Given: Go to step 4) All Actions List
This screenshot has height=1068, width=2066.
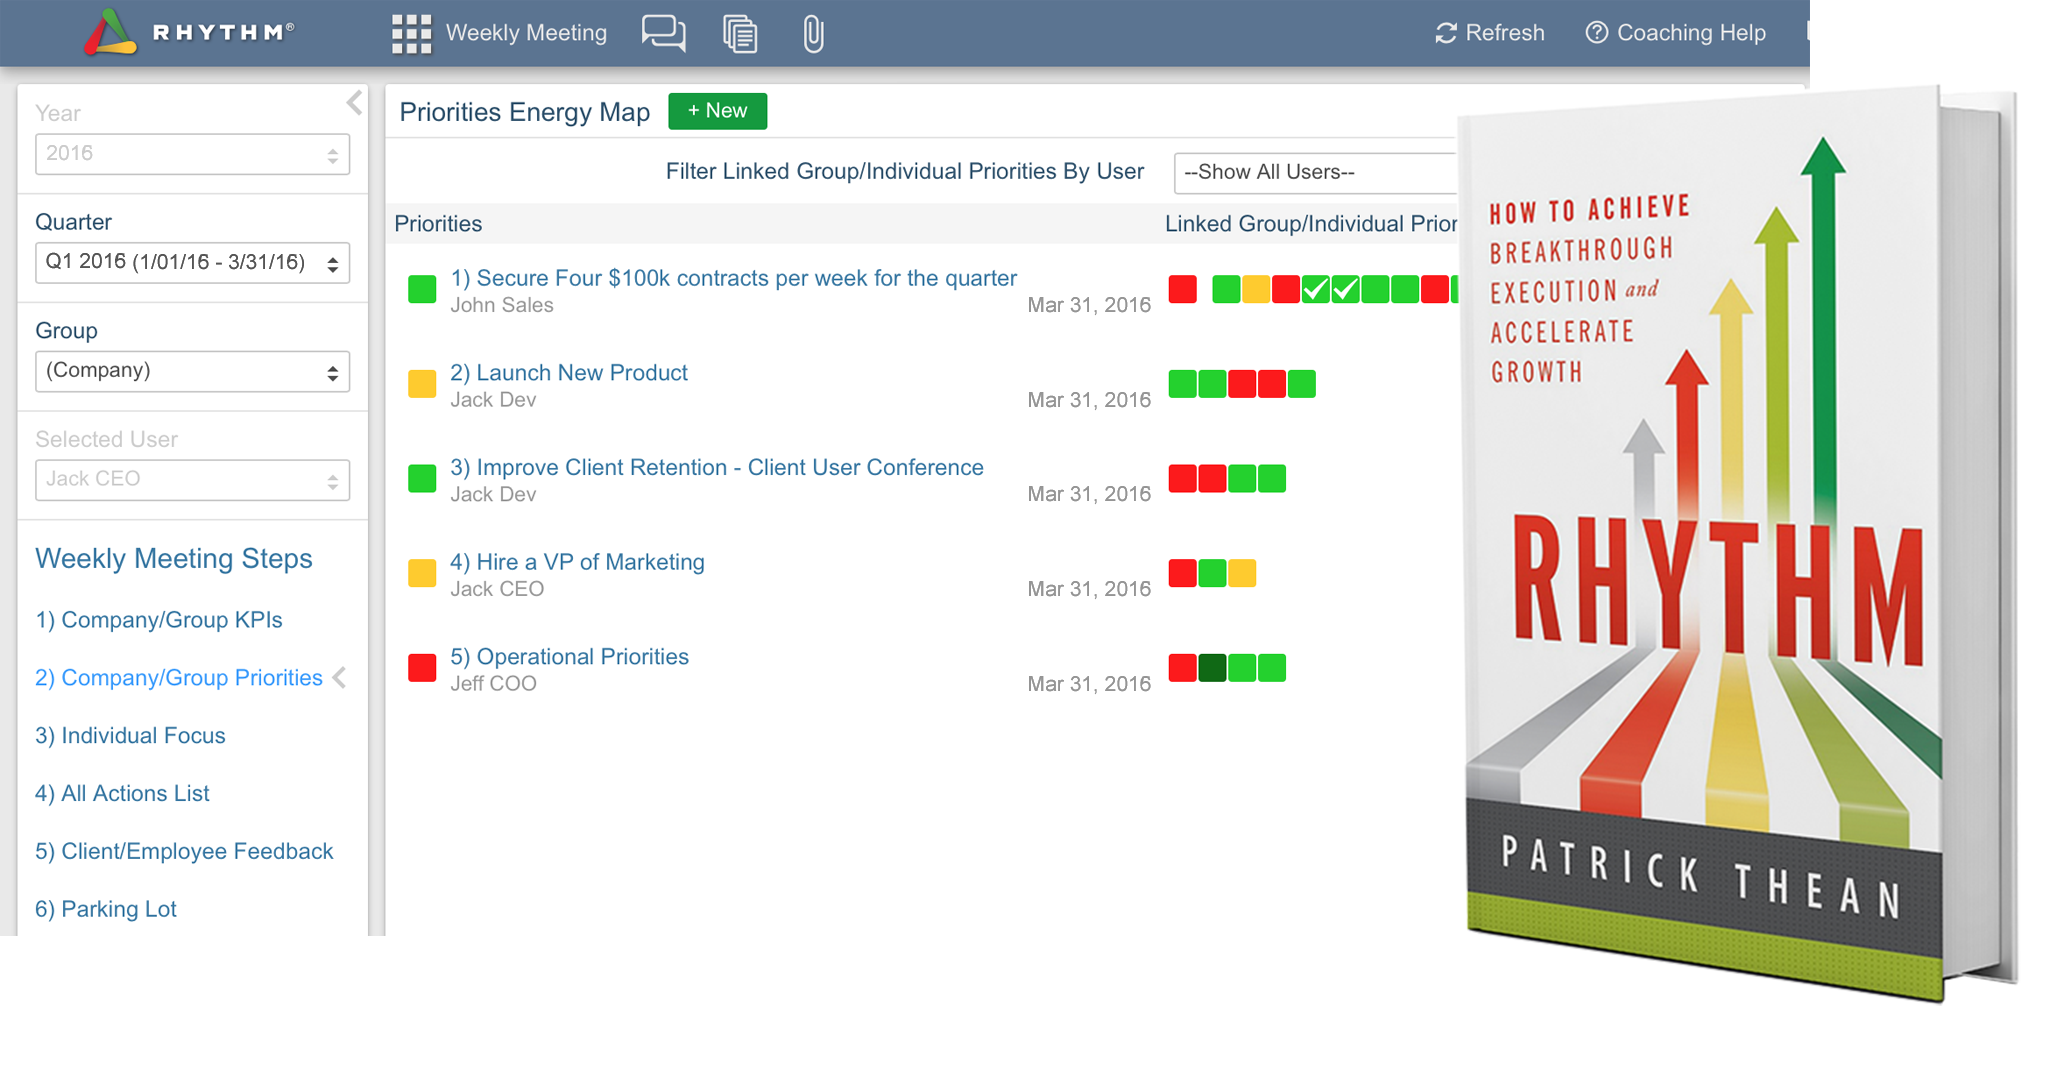Looking at the screenshot, I should [x=122, y=794].
